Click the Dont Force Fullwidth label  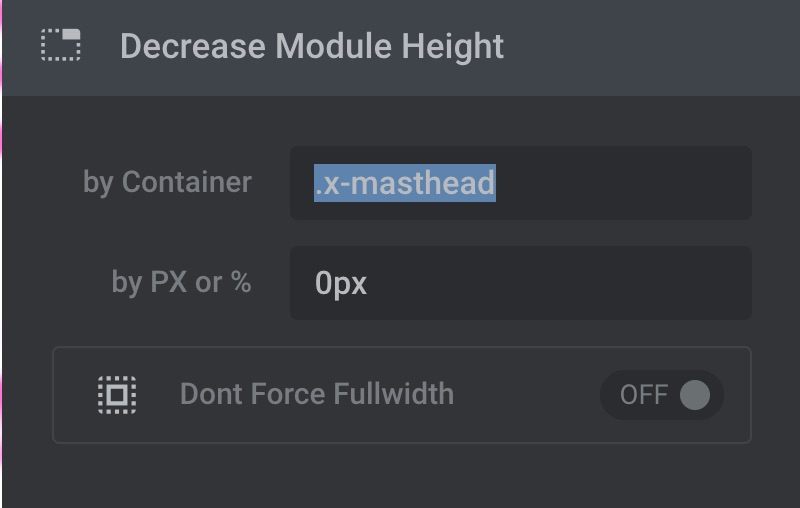click(316, 394)
